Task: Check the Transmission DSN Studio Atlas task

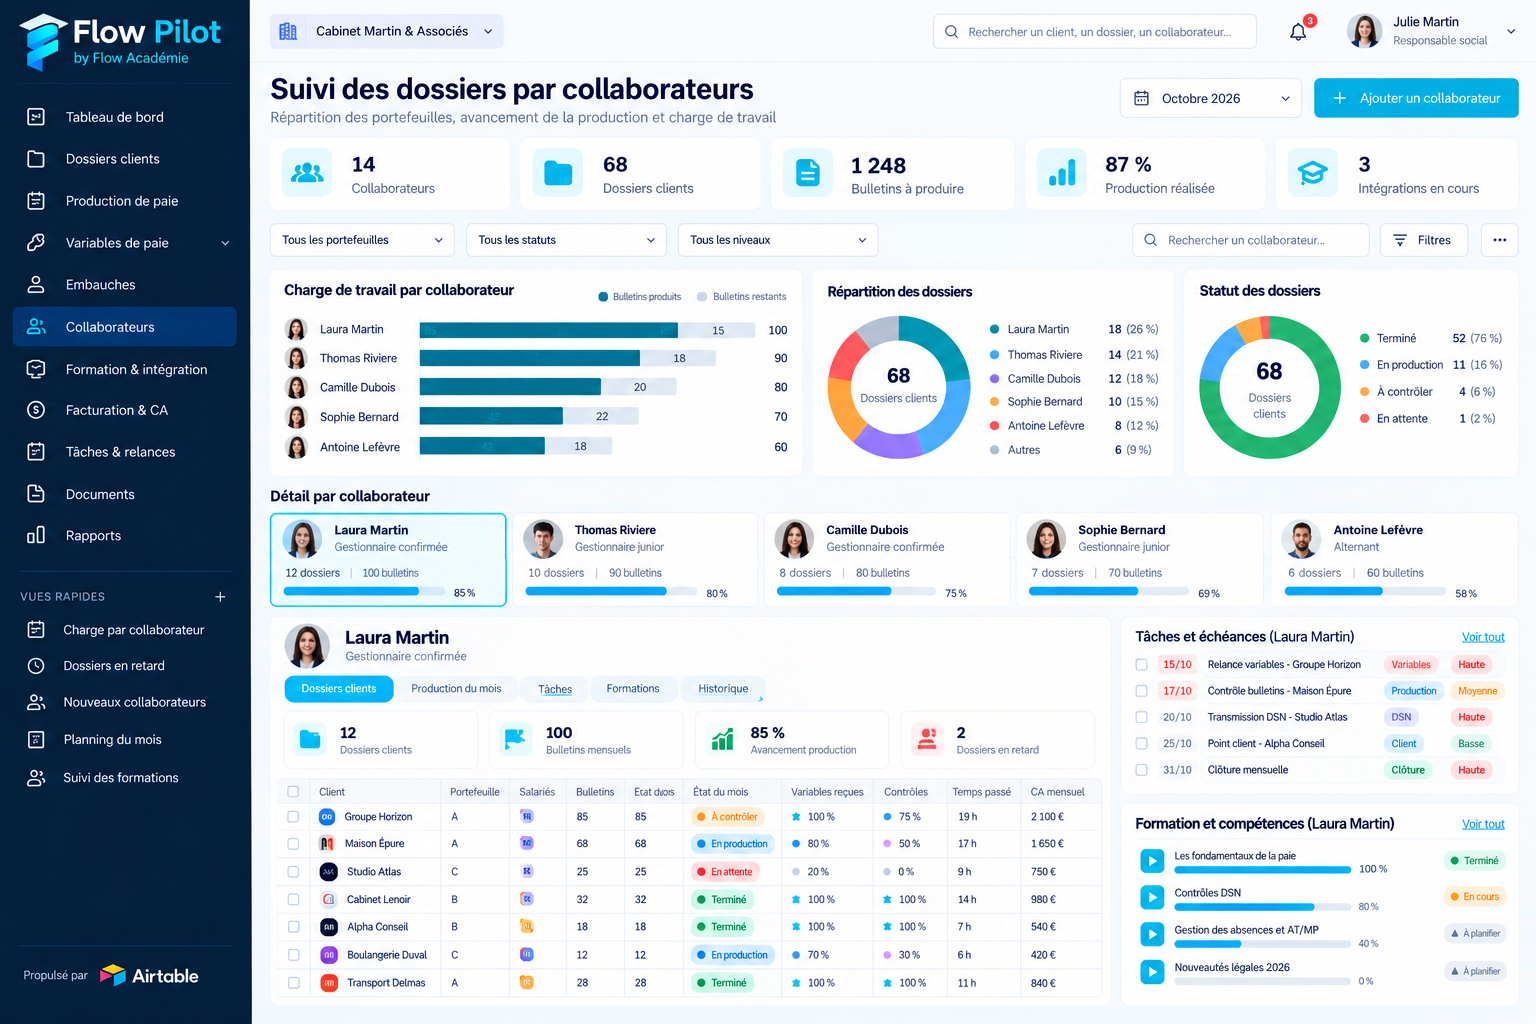Action: [x=1141, y=717]
